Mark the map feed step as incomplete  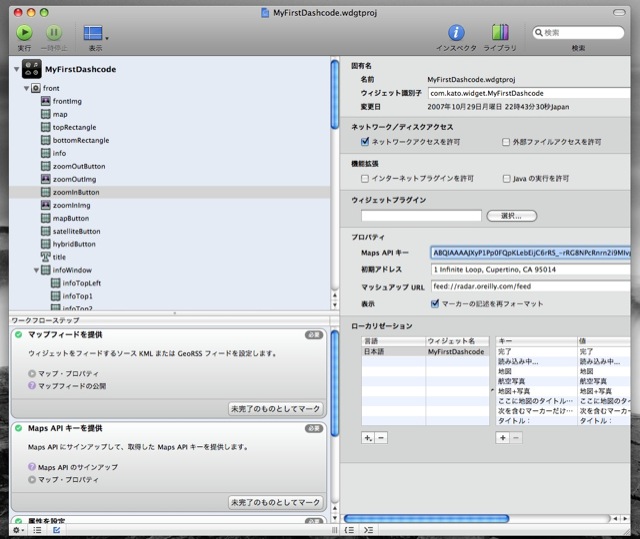click(x=276, y=408)
